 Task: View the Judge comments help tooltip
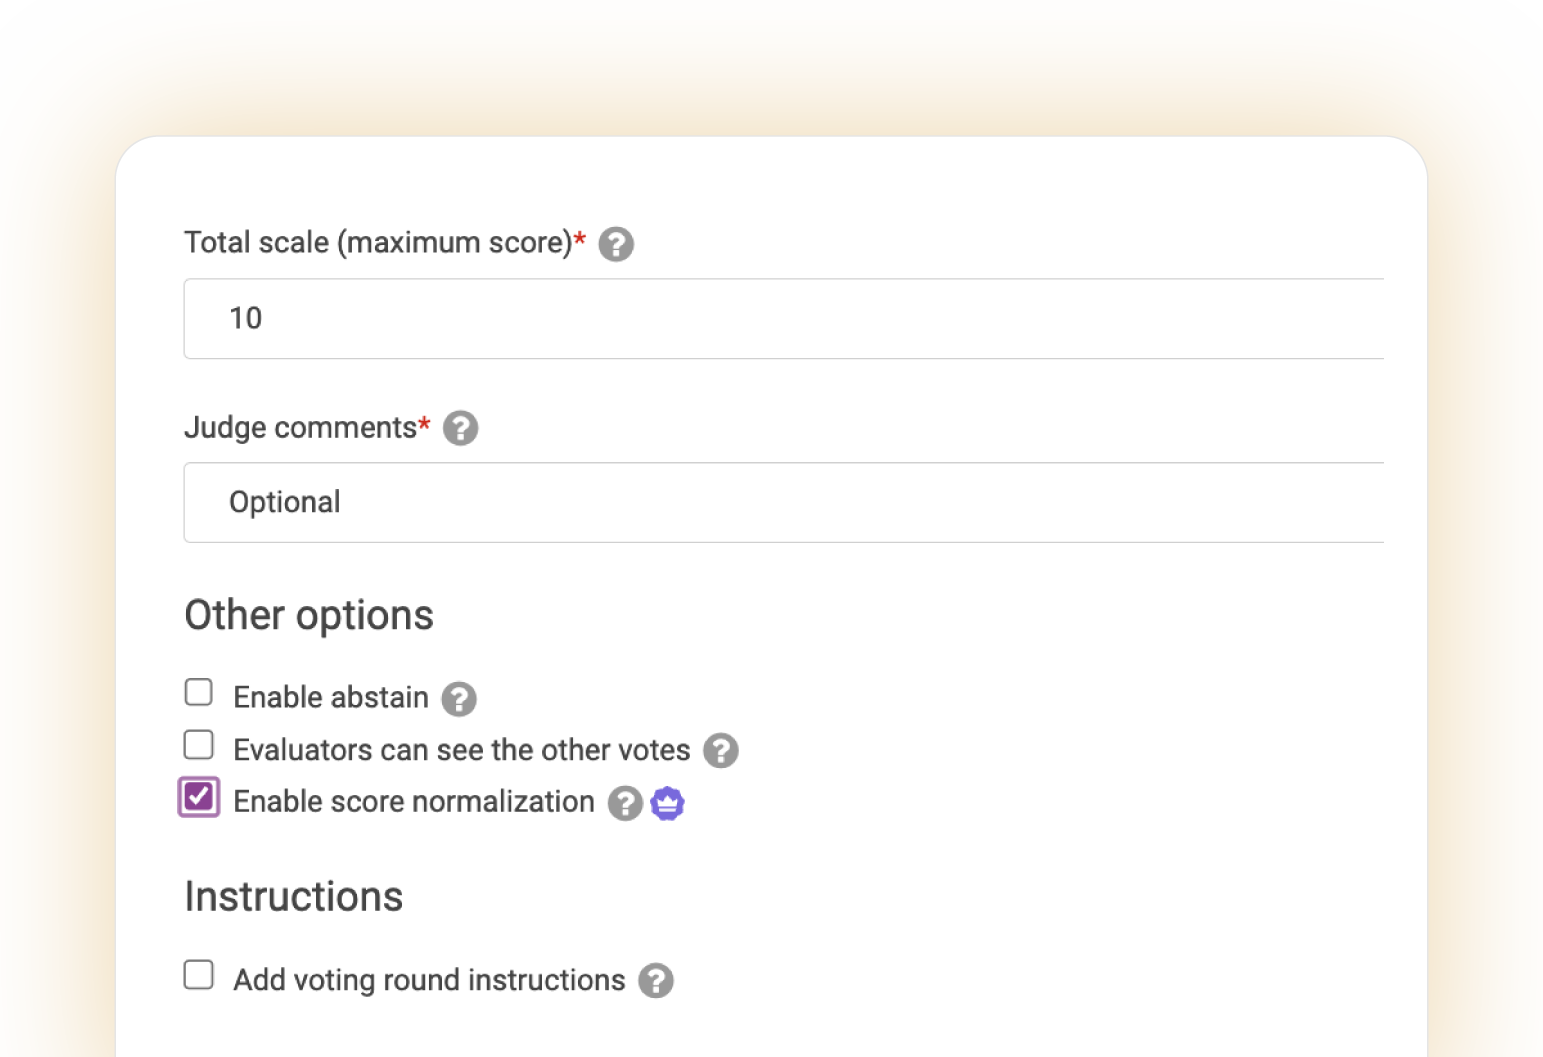[461, 428]
